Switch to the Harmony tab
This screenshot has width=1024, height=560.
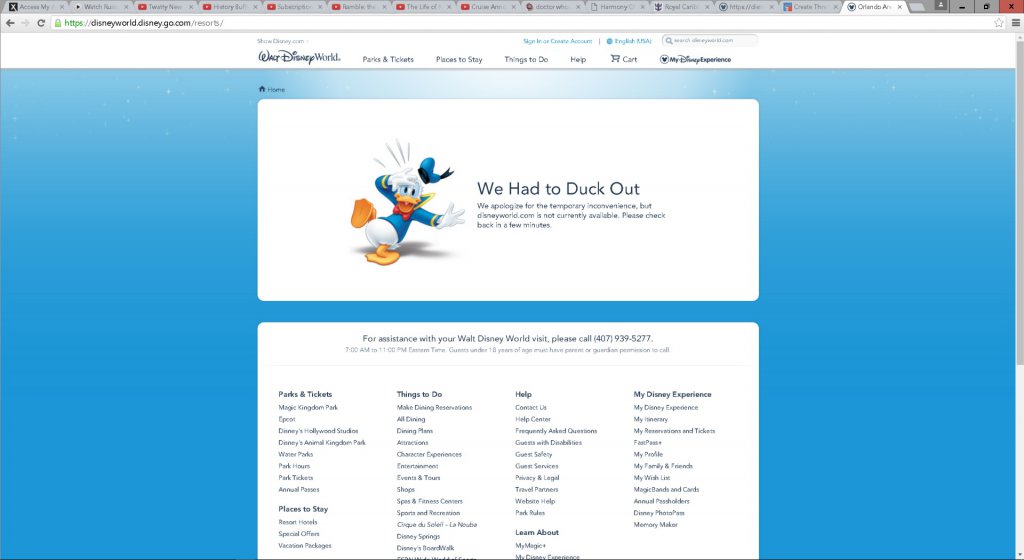(615, 7)
